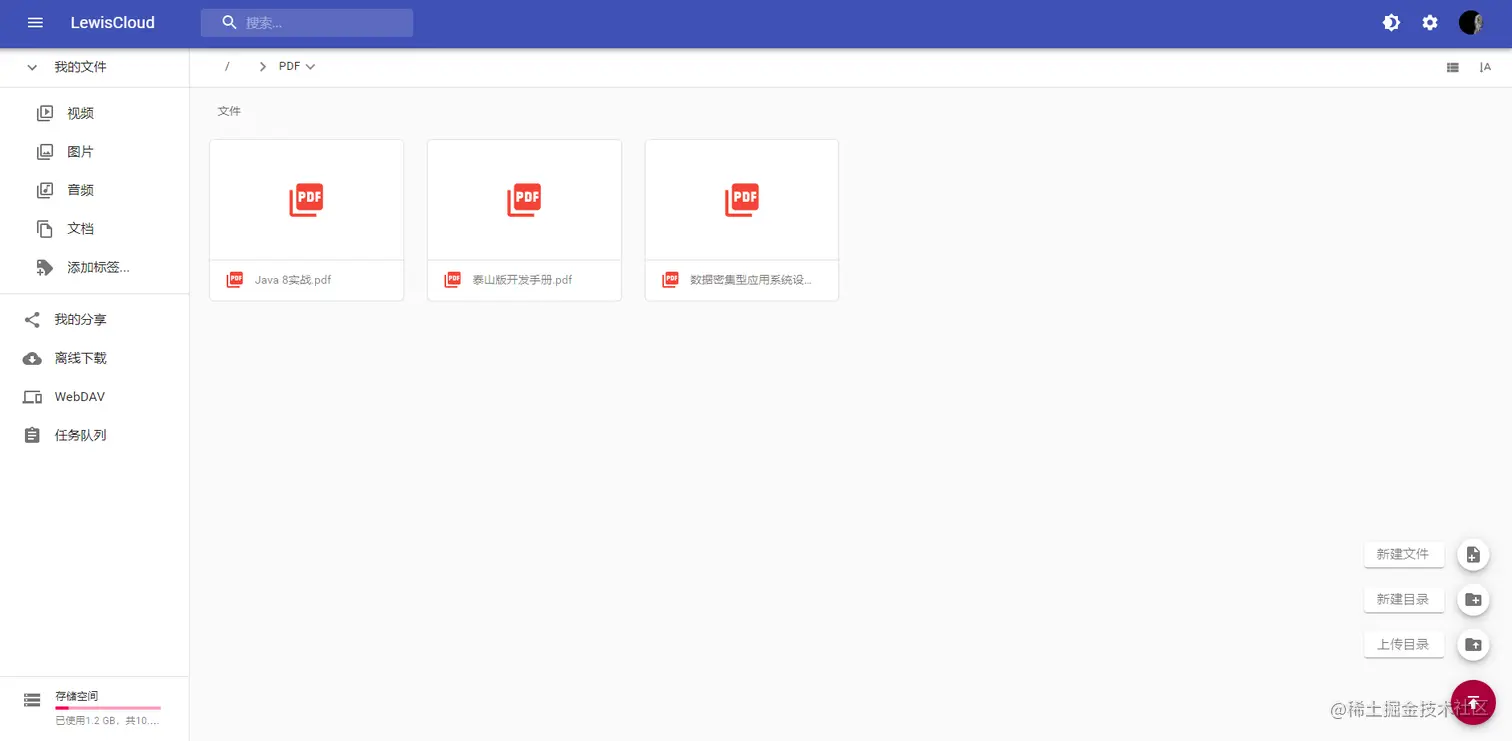1512x741 pixels.
Task: Click the user avatar profile picture
Action: [x=1470, y=23]
